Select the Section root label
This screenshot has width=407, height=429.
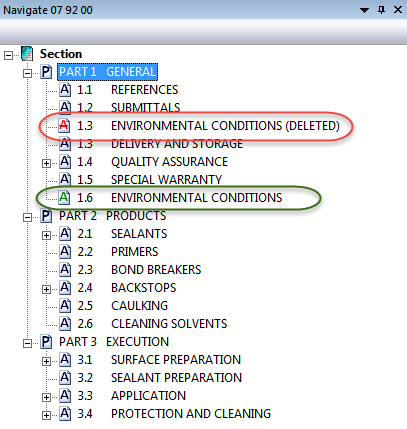[x=61, y=54]
